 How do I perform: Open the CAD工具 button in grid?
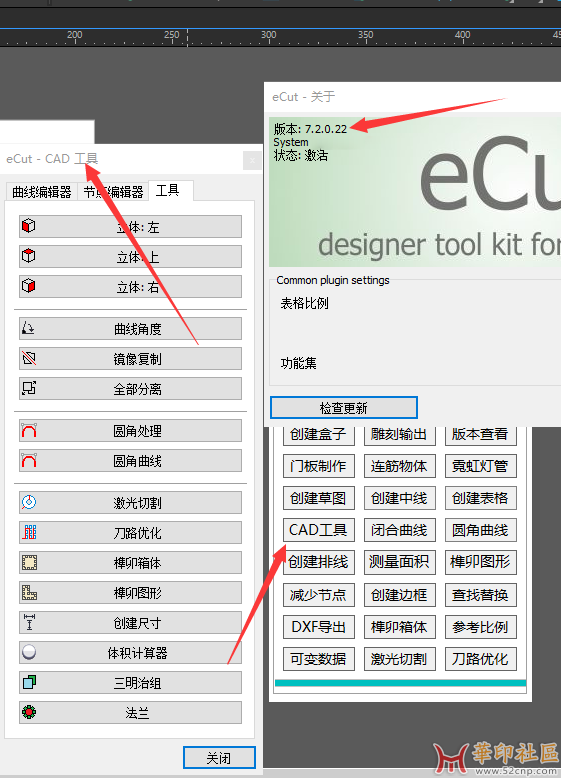pos(318,530)
